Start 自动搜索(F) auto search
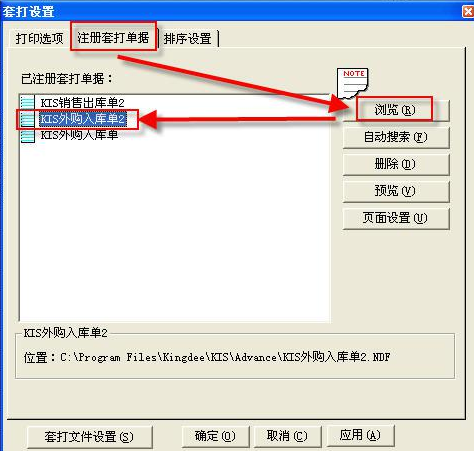Viewport: 474px width, 451px height. tap(396, 137)
